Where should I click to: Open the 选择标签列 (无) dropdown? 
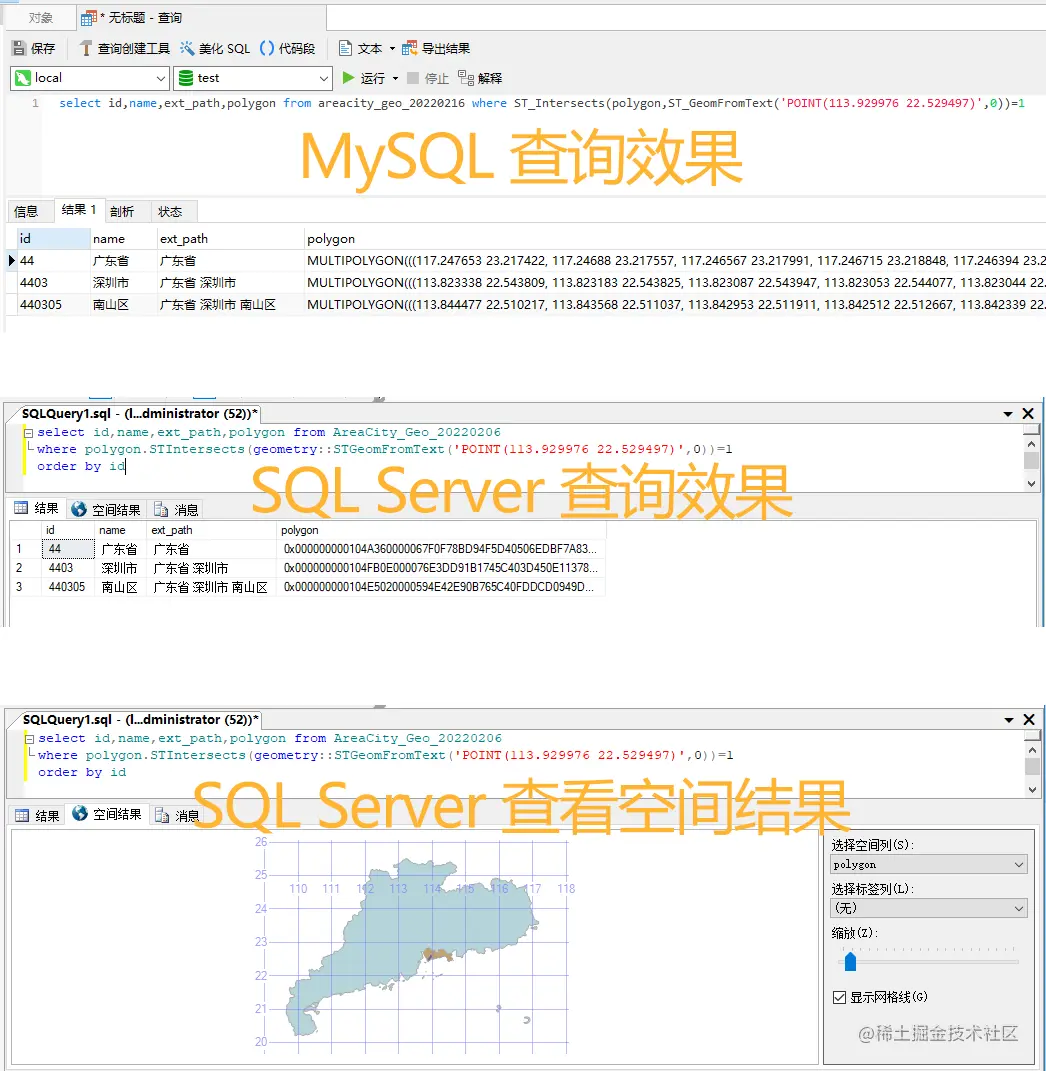tap(928, 908)
